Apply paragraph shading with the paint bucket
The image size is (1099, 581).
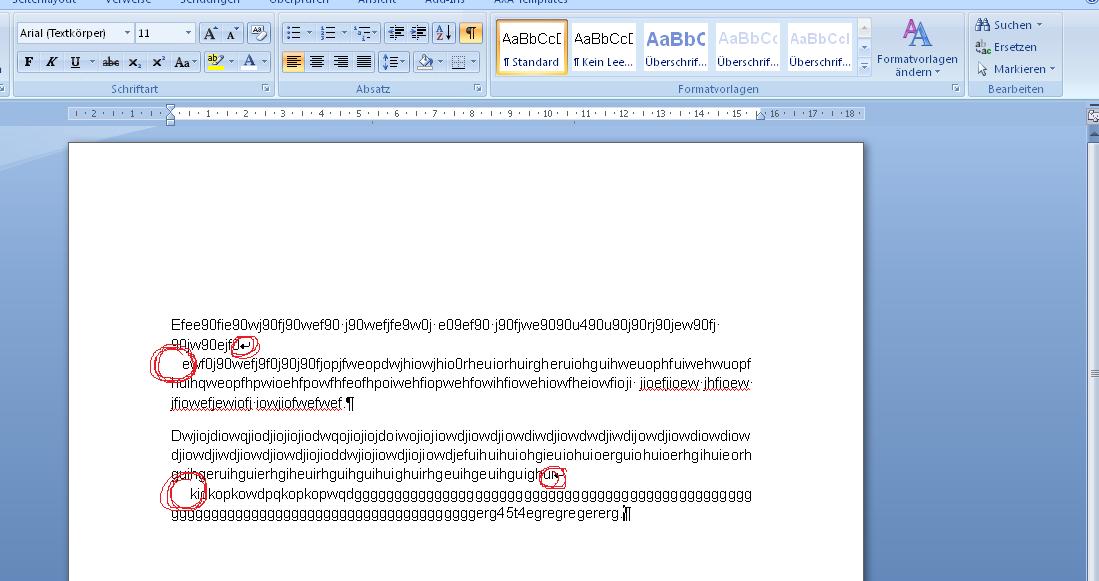tap(425, 62)
